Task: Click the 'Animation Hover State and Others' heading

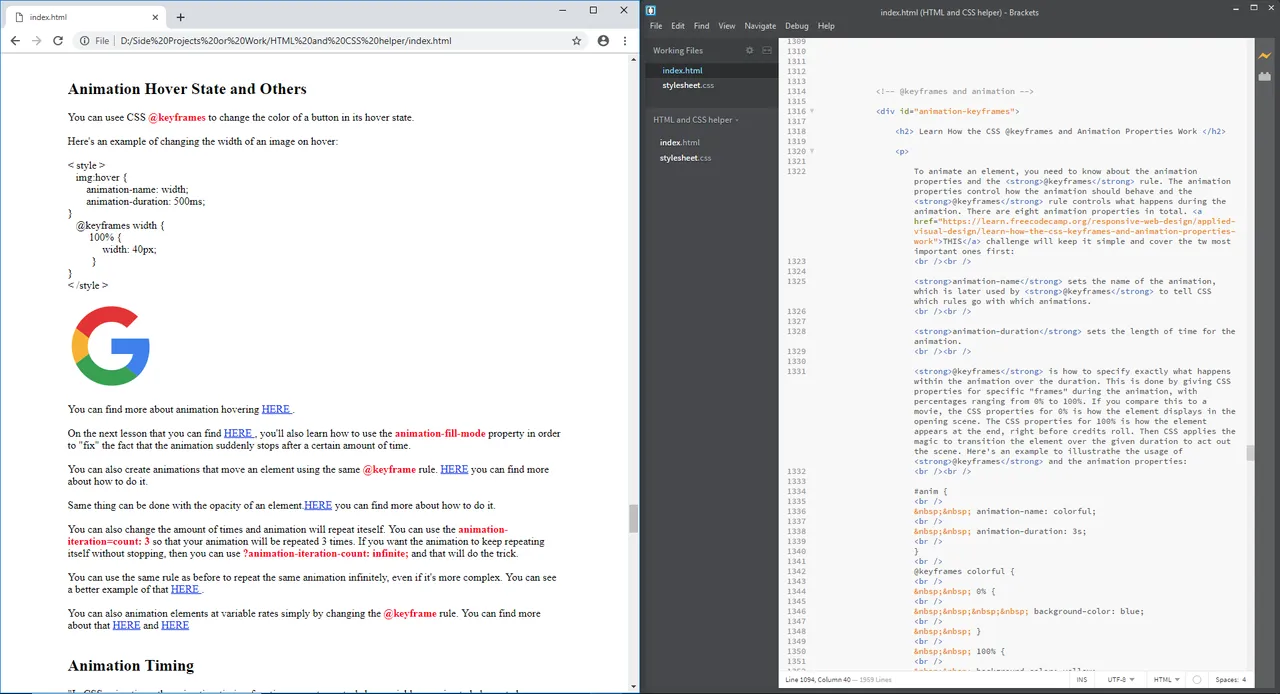Action: click(x=187, y=89)
